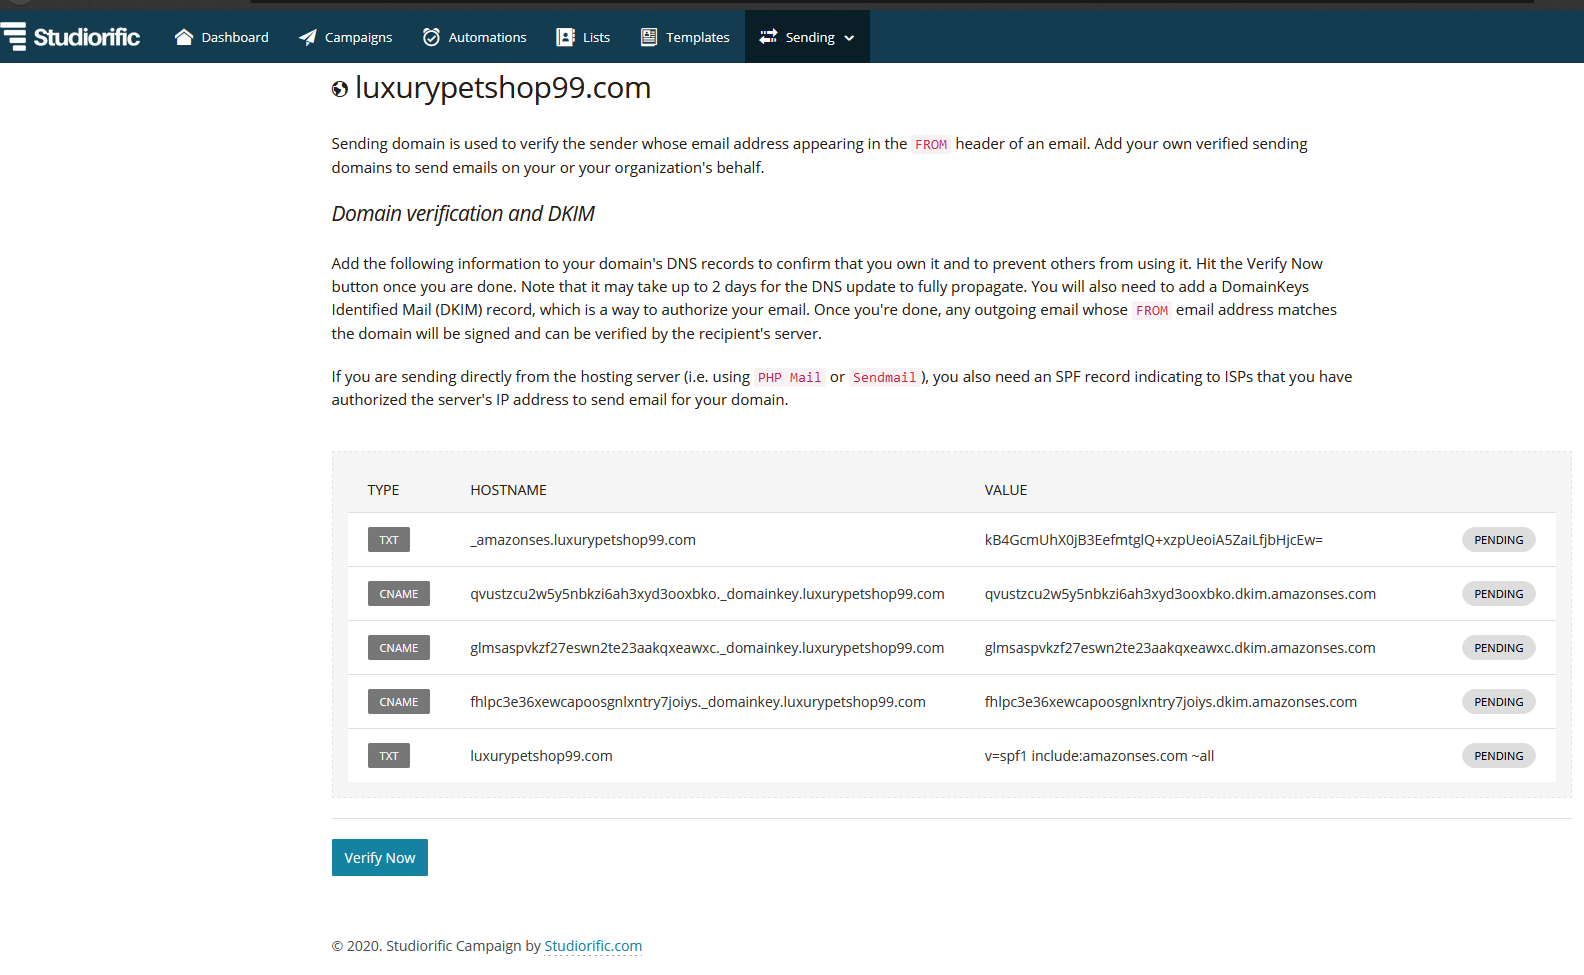1584x975 pixels.
Task: Click the HOSTNAME column header
Action: coord(508,490)
